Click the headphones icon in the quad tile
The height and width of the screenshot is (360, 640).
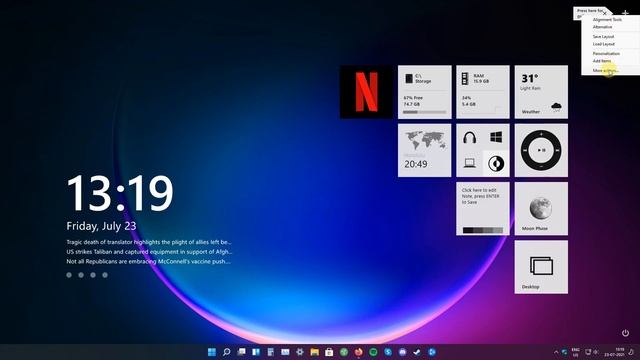[469, 138]
